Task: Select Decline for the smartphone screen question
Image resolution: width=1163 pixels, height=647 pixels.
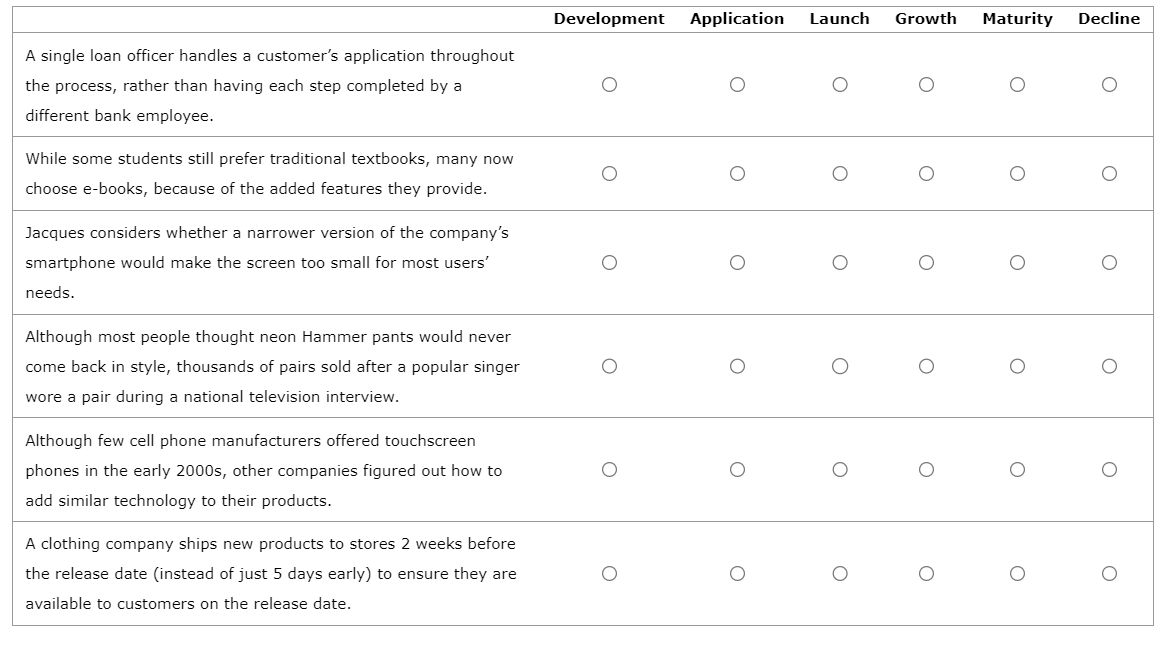Action: tap(1108, 262)
